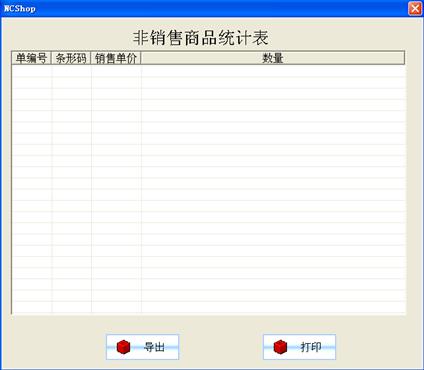Select first empty cell under 销售单价
The width and height of the screenshot is (424, 370).
point(116,71)
